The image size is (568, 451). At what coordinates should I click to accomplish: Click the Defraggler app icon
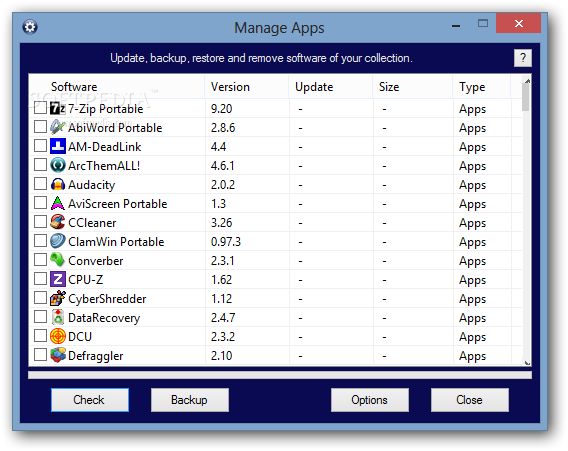[57, 355]
